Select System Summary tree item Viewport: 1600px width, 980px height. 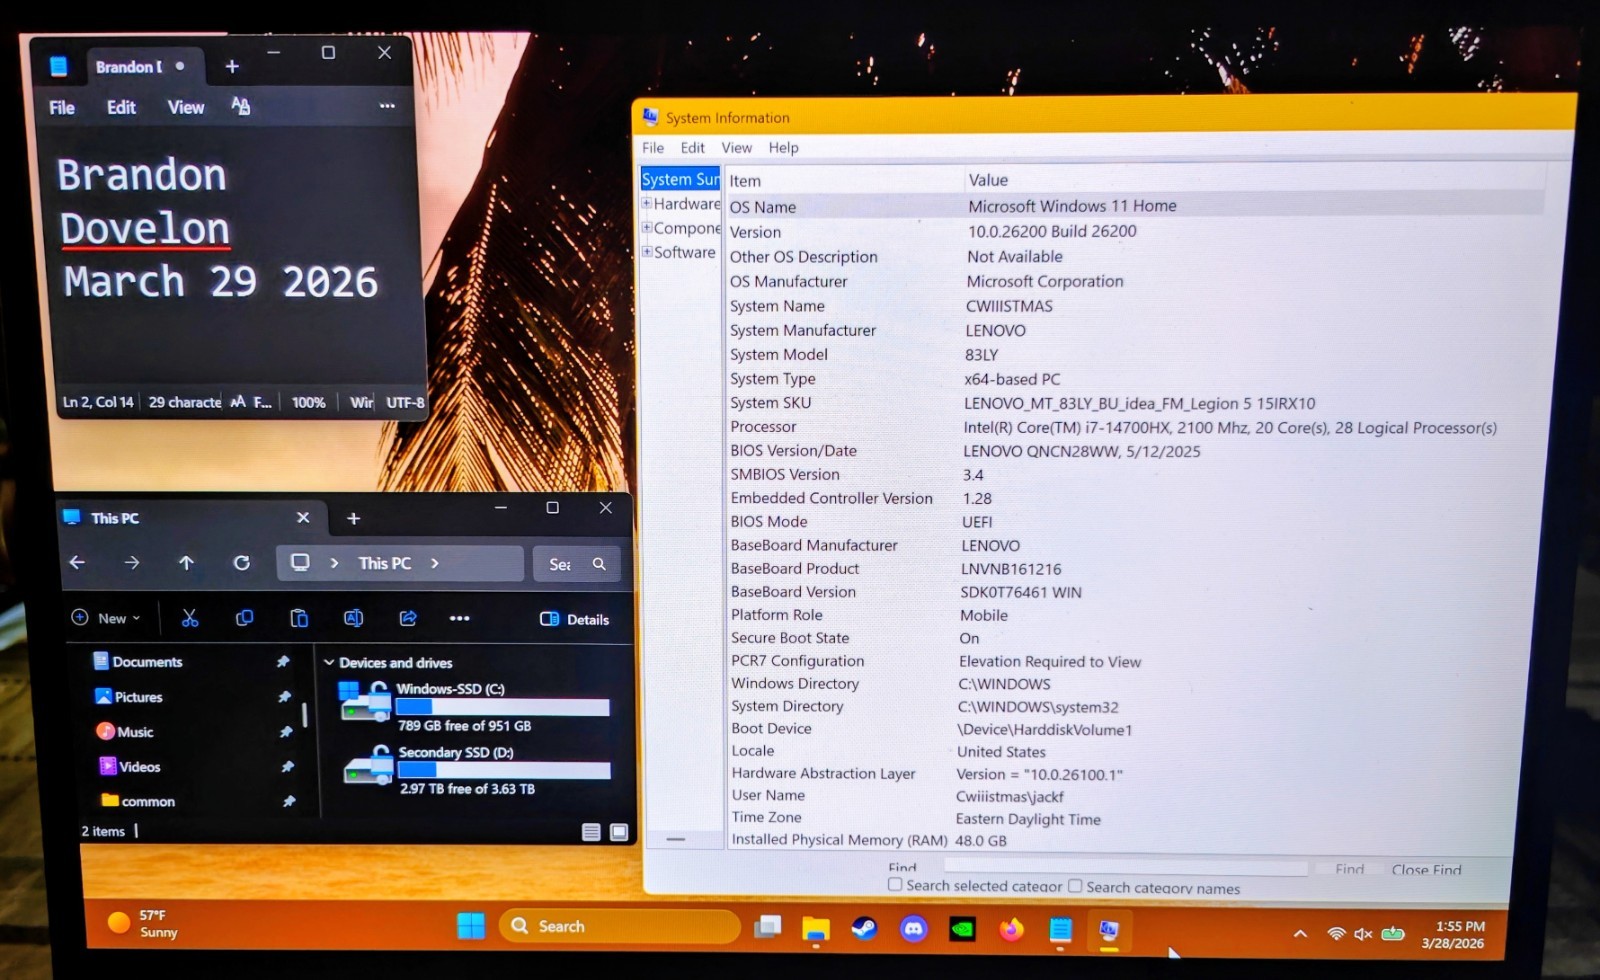(680, 179)
